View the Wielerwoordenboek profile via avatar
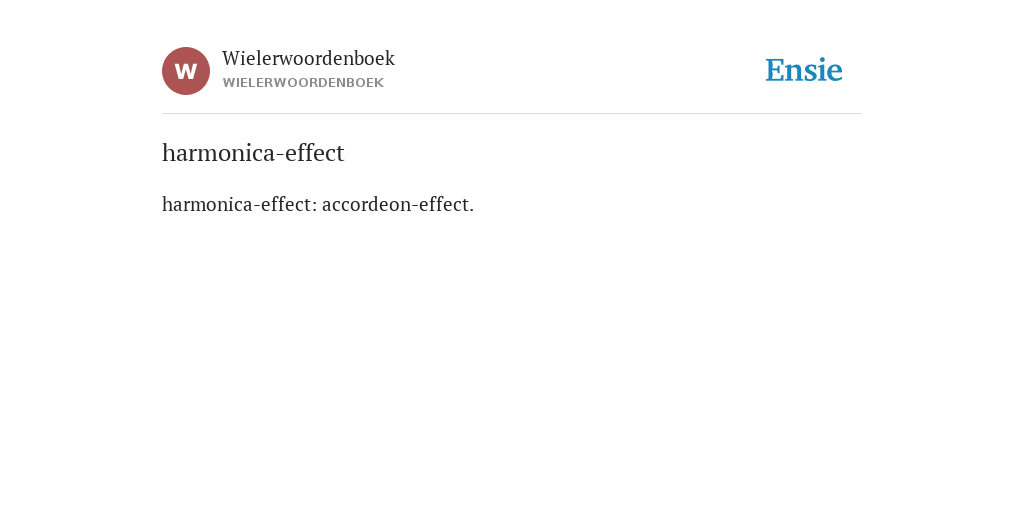The image size is (1024, 512). (x=186, y=71)
